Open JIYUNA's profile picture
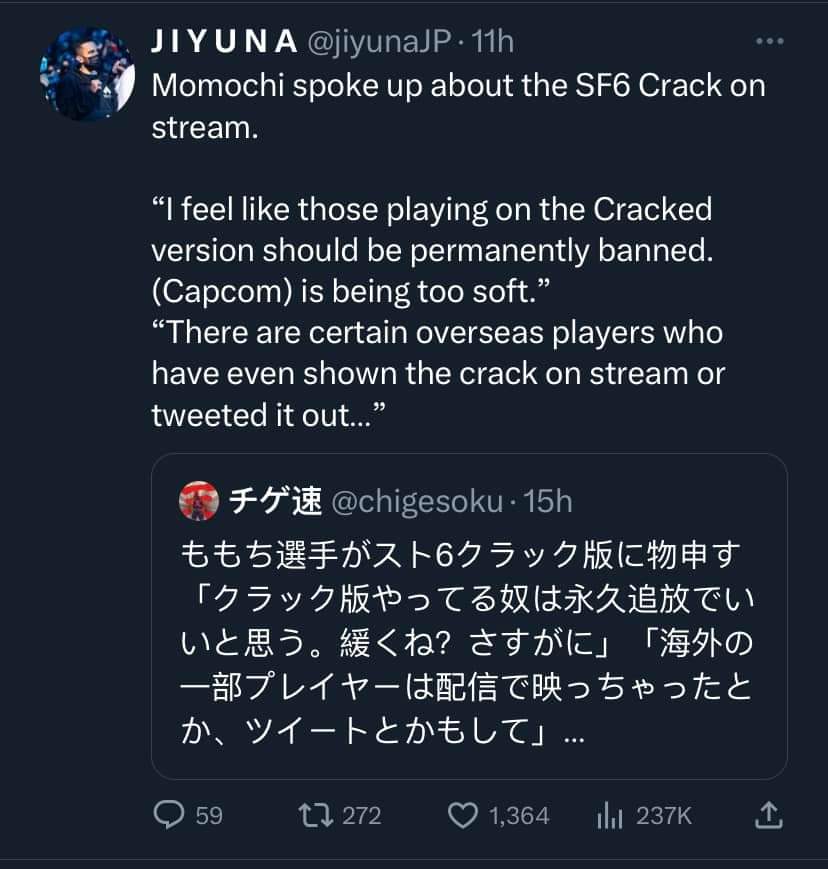This screenshot has width=828, height=869. pyautogui.click(x=86, y=73)
